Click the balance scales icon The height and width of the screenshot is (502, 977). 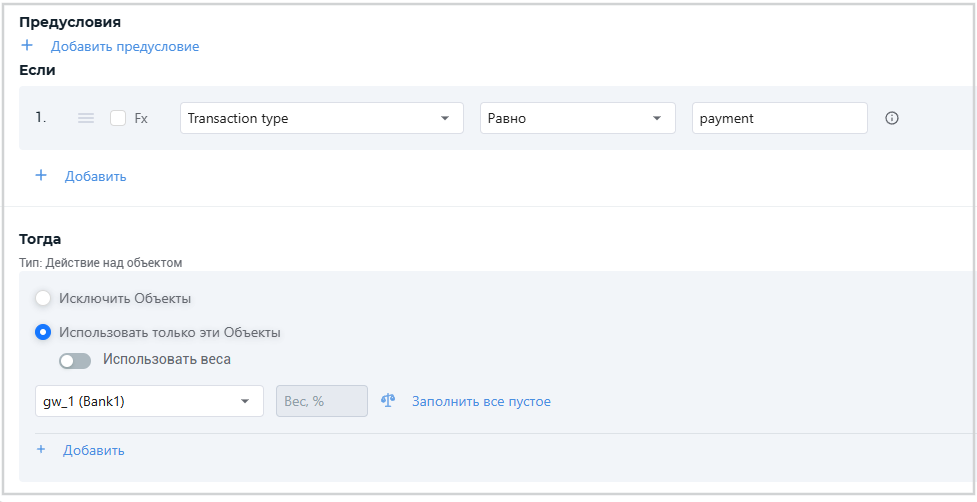pos(388,401)
